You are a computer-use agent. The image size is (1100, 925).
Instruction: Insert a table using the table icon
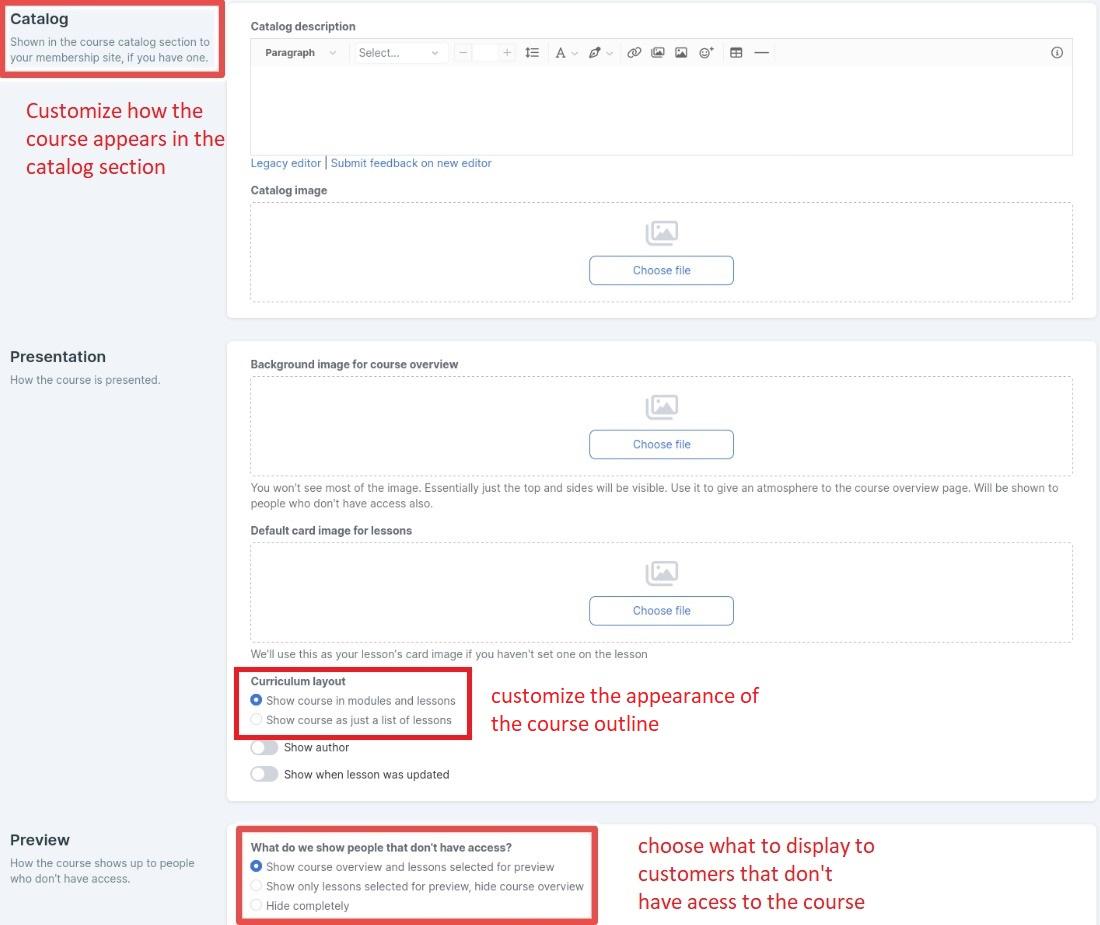[x=735, y=53]
